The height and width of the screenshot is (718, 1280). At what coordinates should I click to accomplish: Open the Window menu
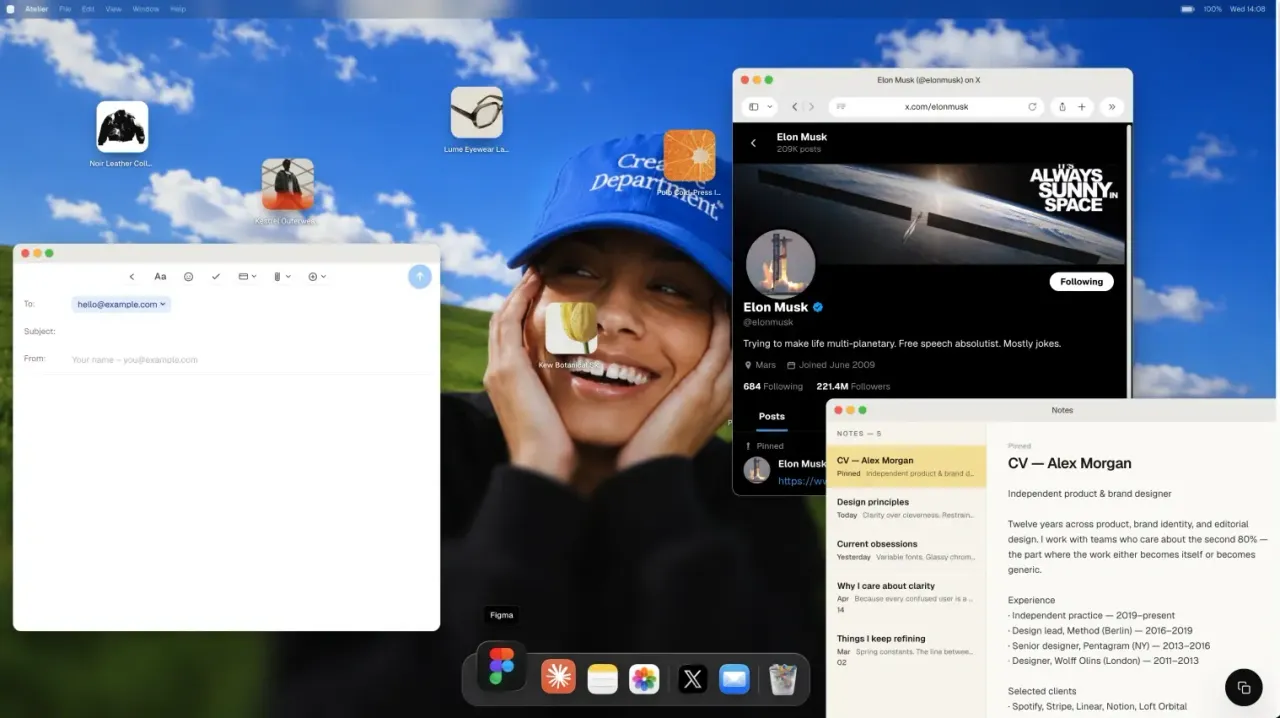[146, 9]
